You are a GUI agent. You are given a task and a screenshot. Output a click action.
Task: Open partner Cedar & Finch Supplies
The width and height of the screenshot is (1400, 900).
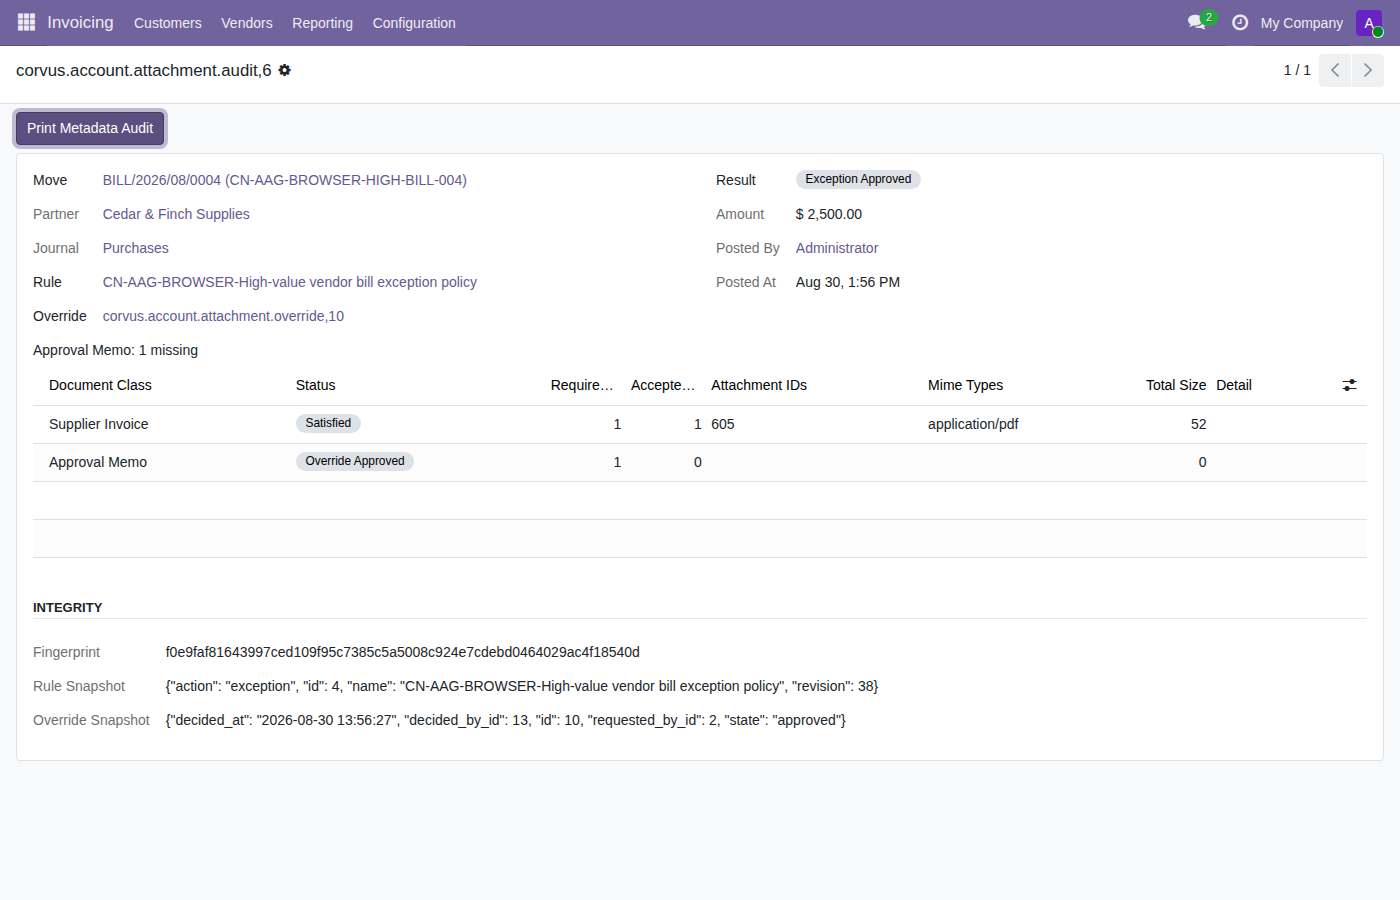(176, 214)
